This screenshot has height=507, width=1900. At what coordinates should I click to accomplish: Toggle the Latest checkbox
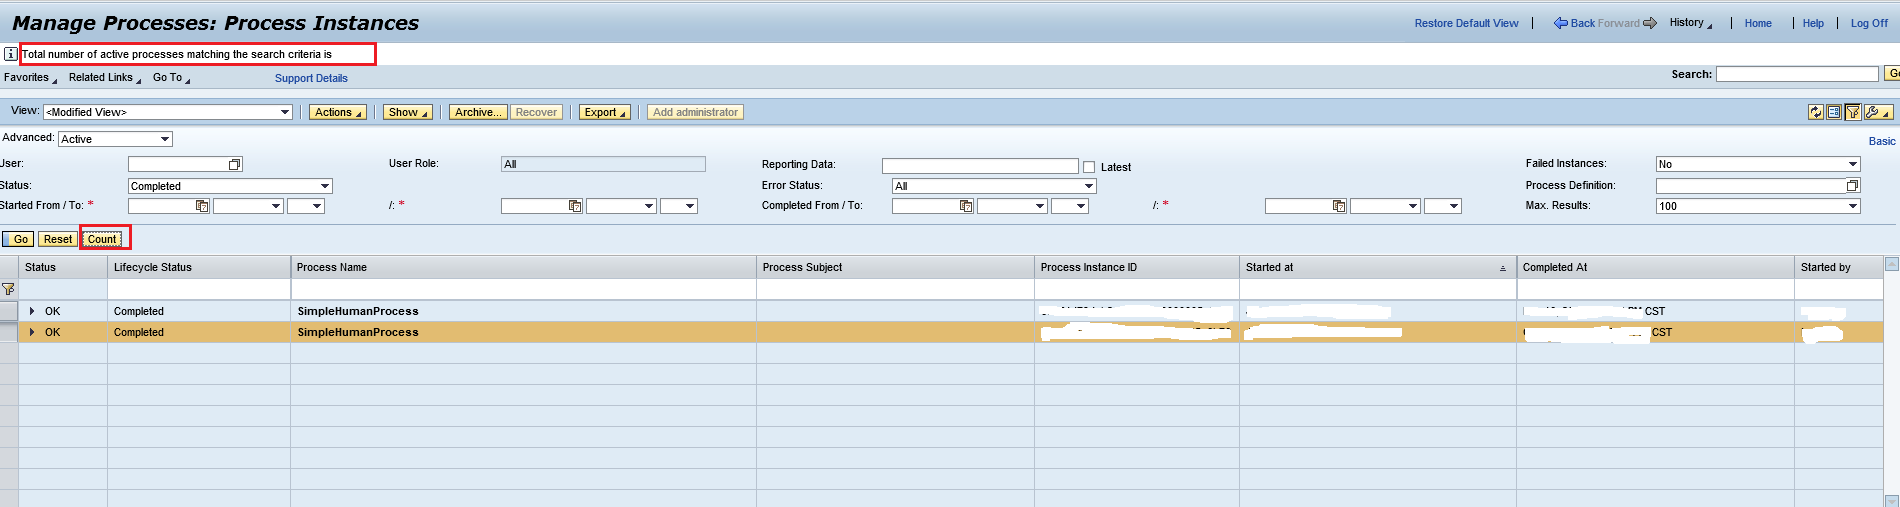[1089, 167]
